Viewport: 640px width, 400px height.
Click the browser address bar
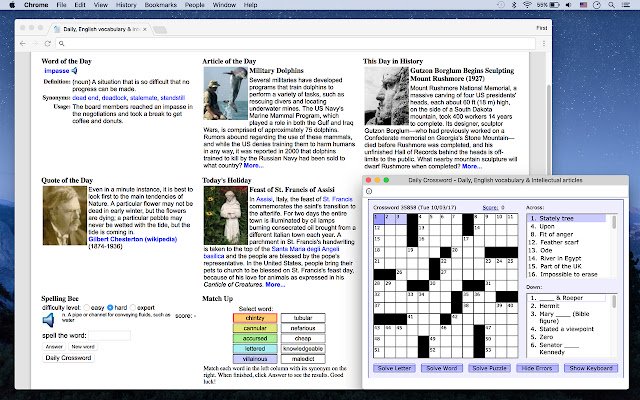[298, 43]
